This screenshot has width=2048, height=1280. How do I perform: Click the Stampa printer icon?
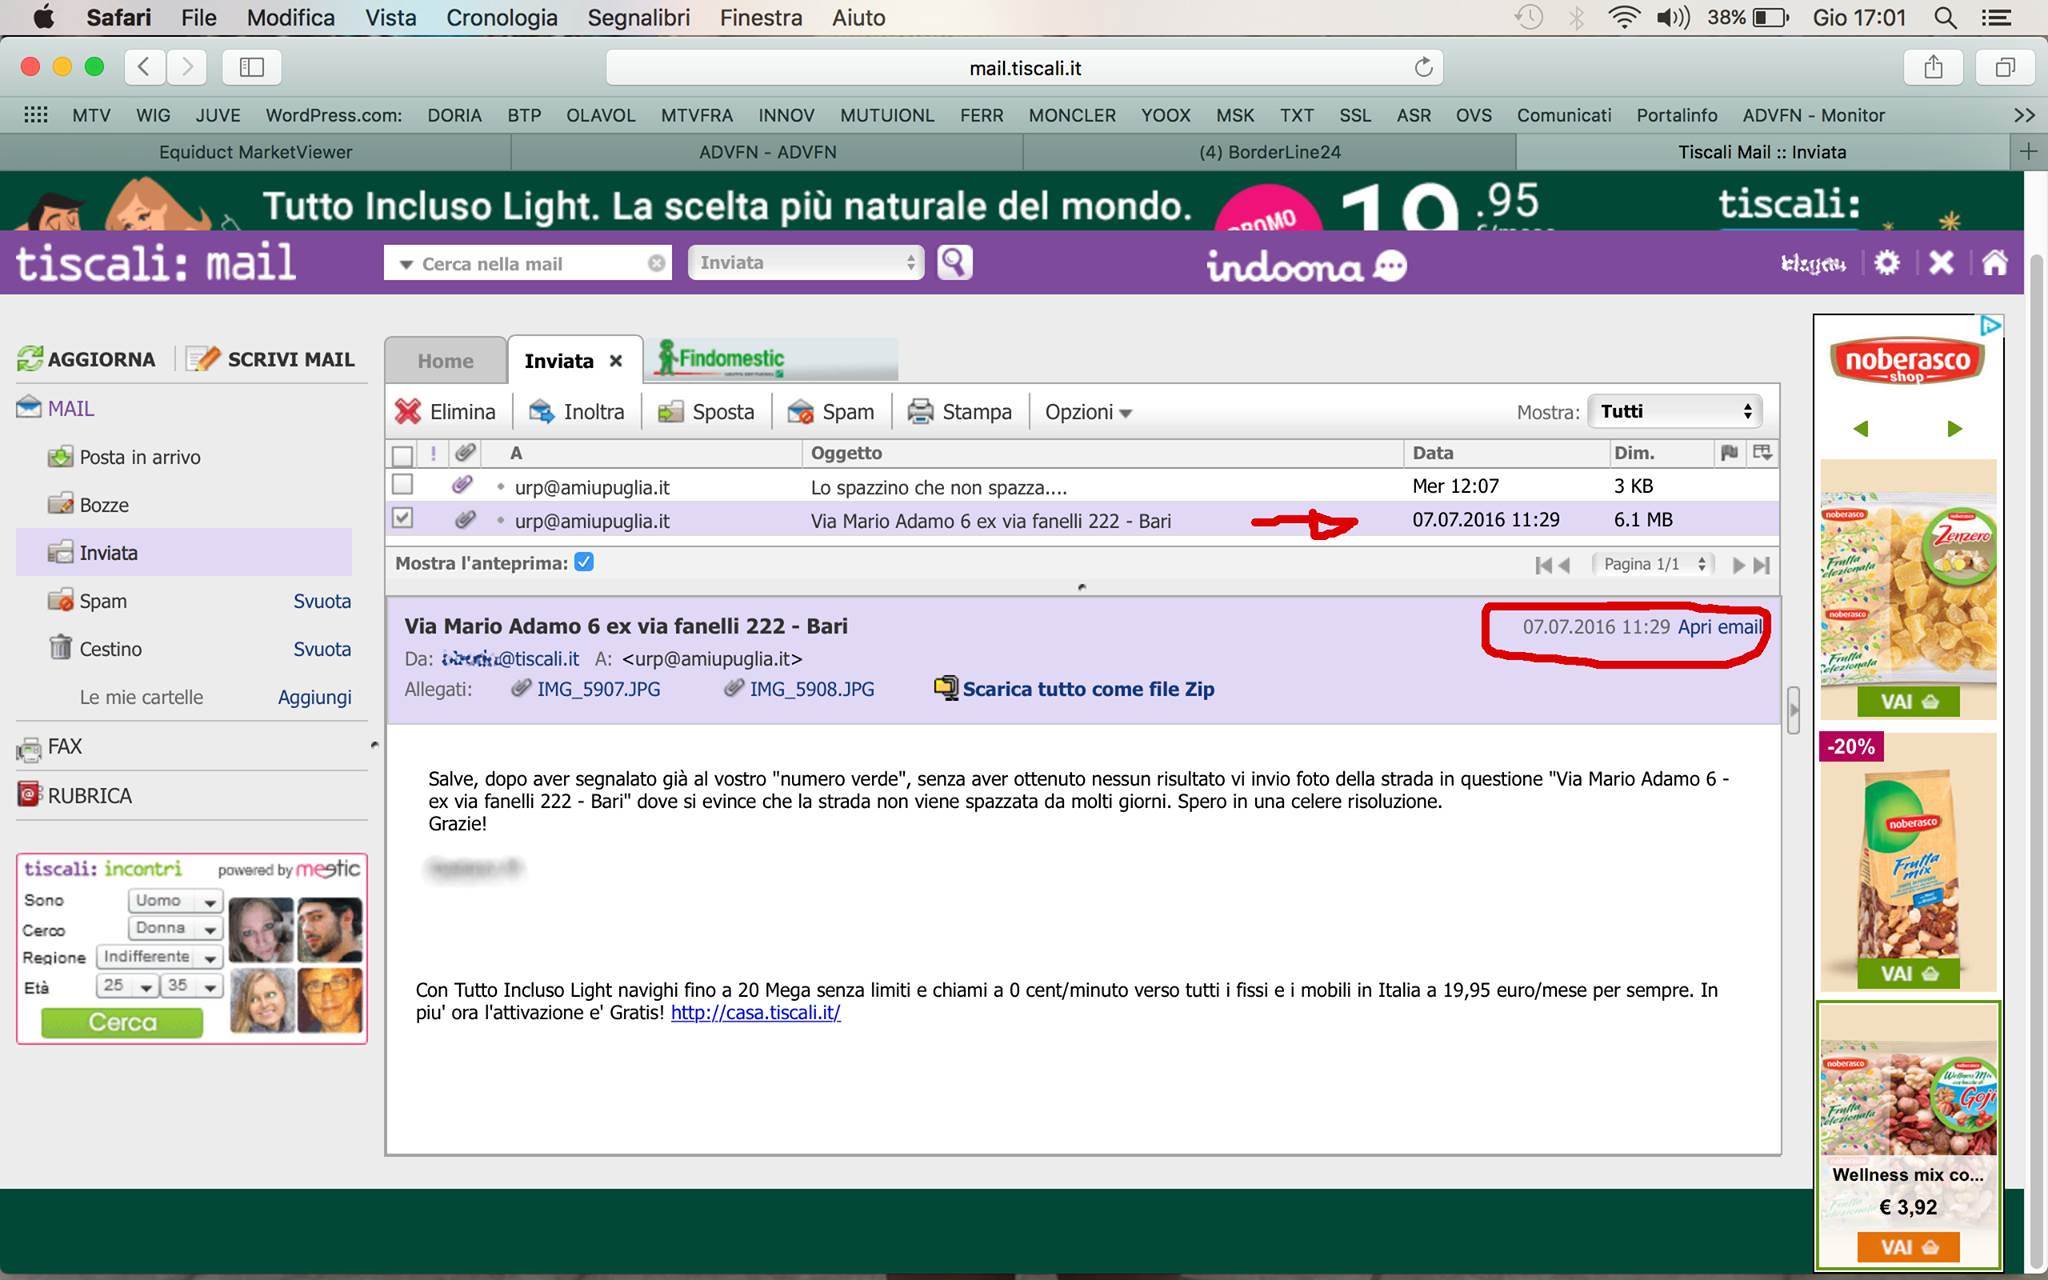click(920, 411)
